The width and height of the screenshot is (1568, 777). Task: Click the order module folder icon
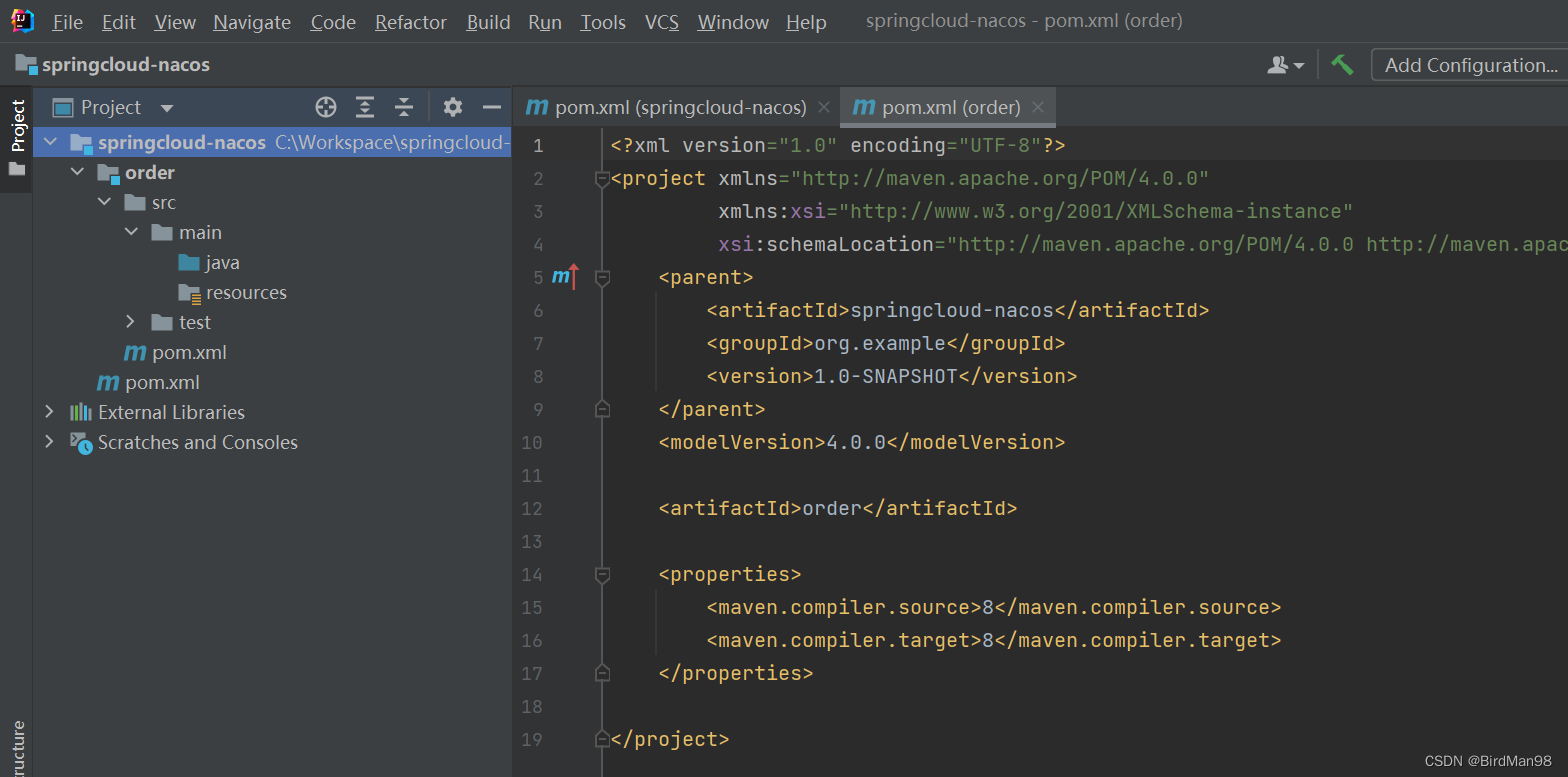pos(108,173)
